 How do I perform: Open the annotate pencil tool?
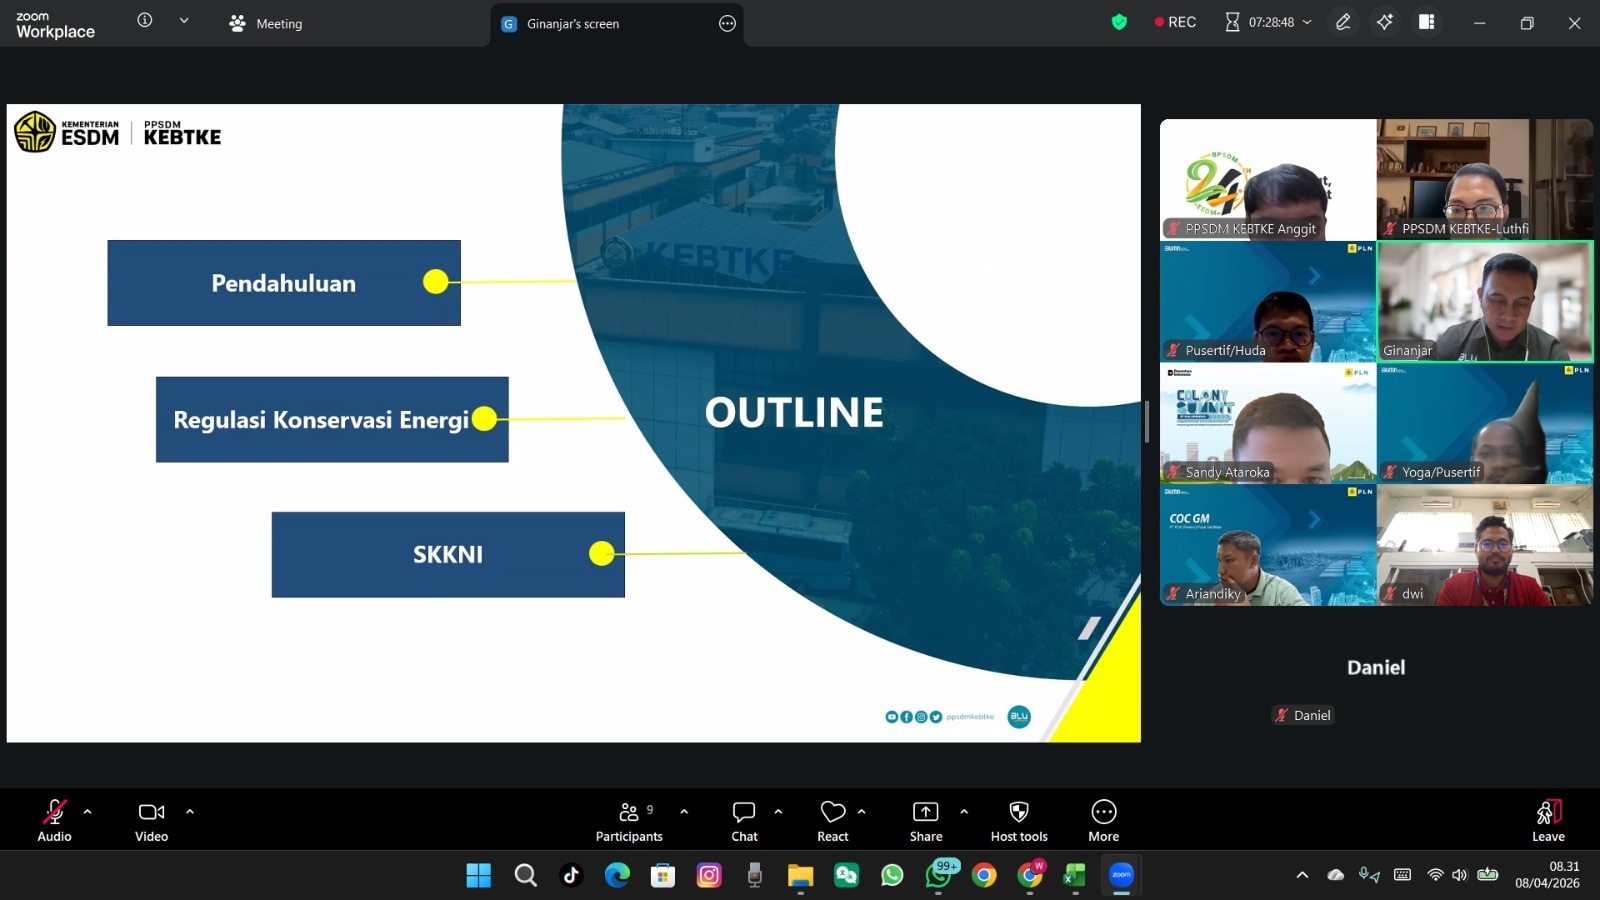[1343, 22]
